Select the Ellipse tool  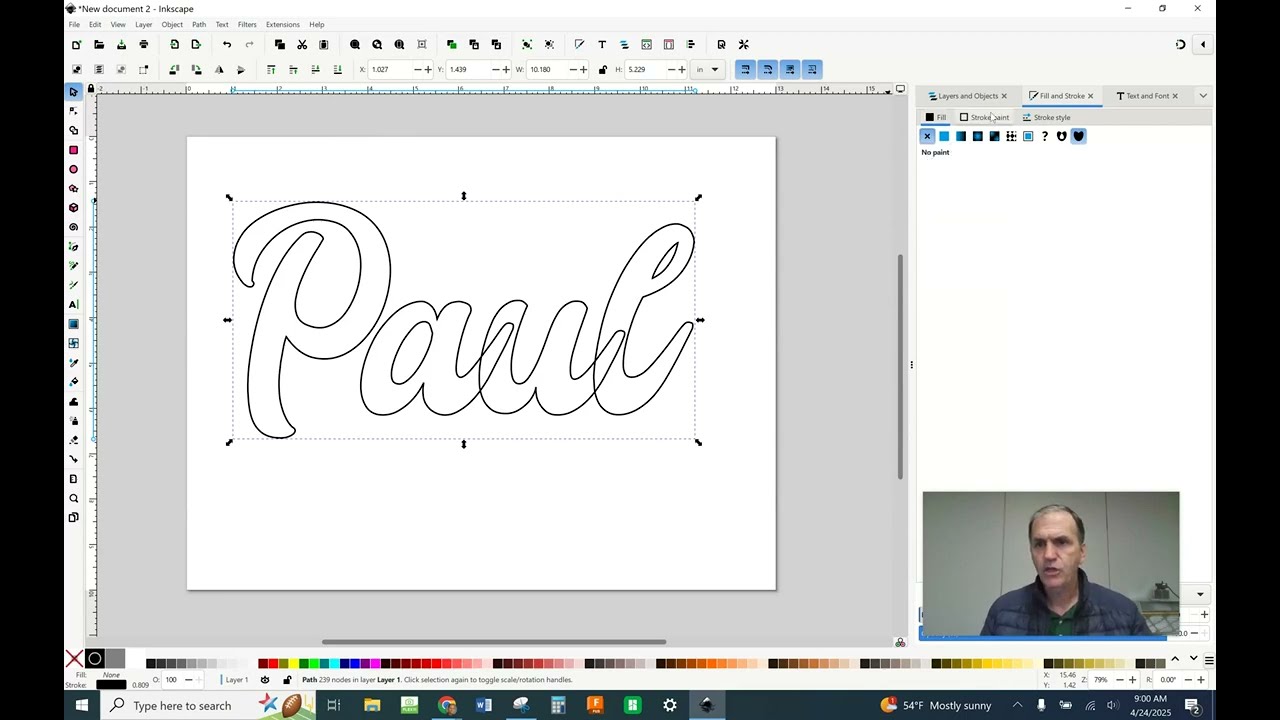coord(73,169)
